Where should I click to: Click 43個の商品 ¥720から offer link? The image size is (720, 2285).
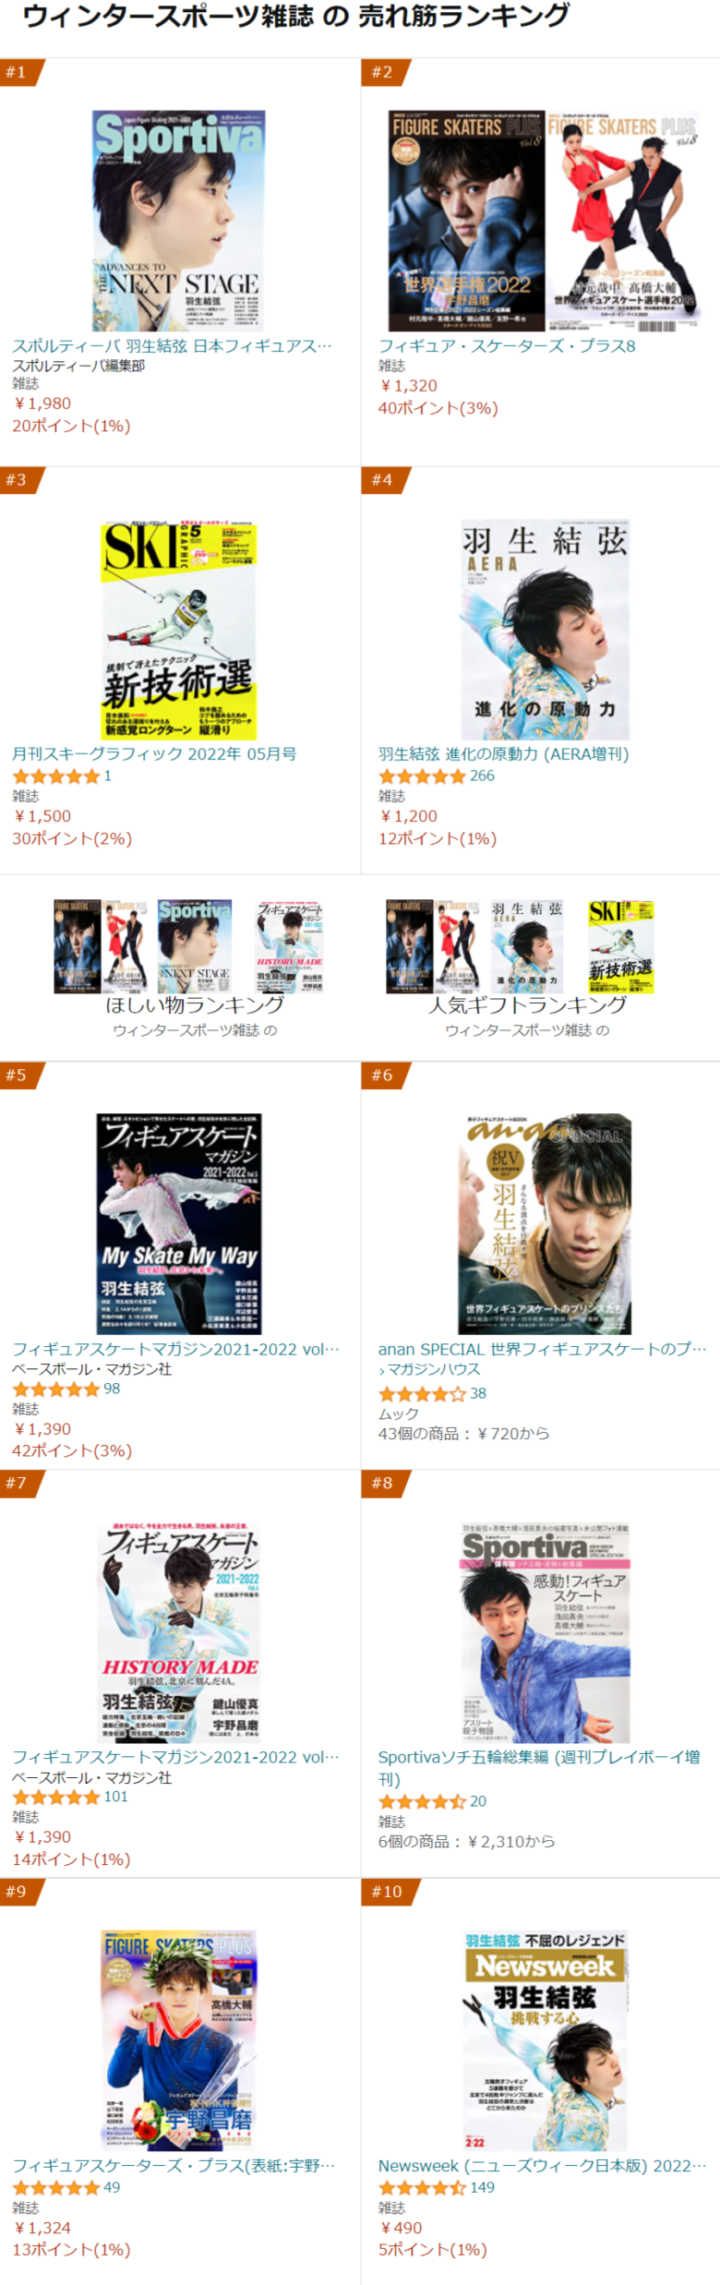click(x=464, y=1433)
